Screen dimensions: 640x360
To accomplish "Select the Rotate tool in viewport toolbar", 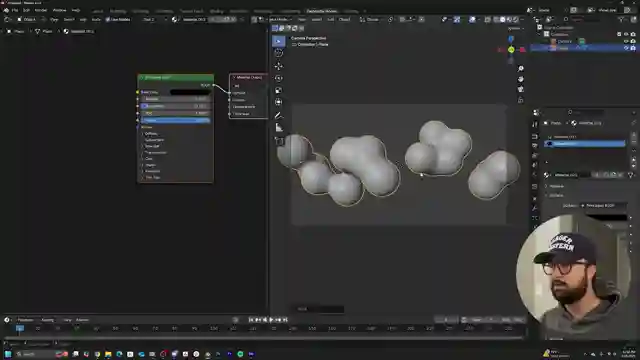I will coord(279,78).
